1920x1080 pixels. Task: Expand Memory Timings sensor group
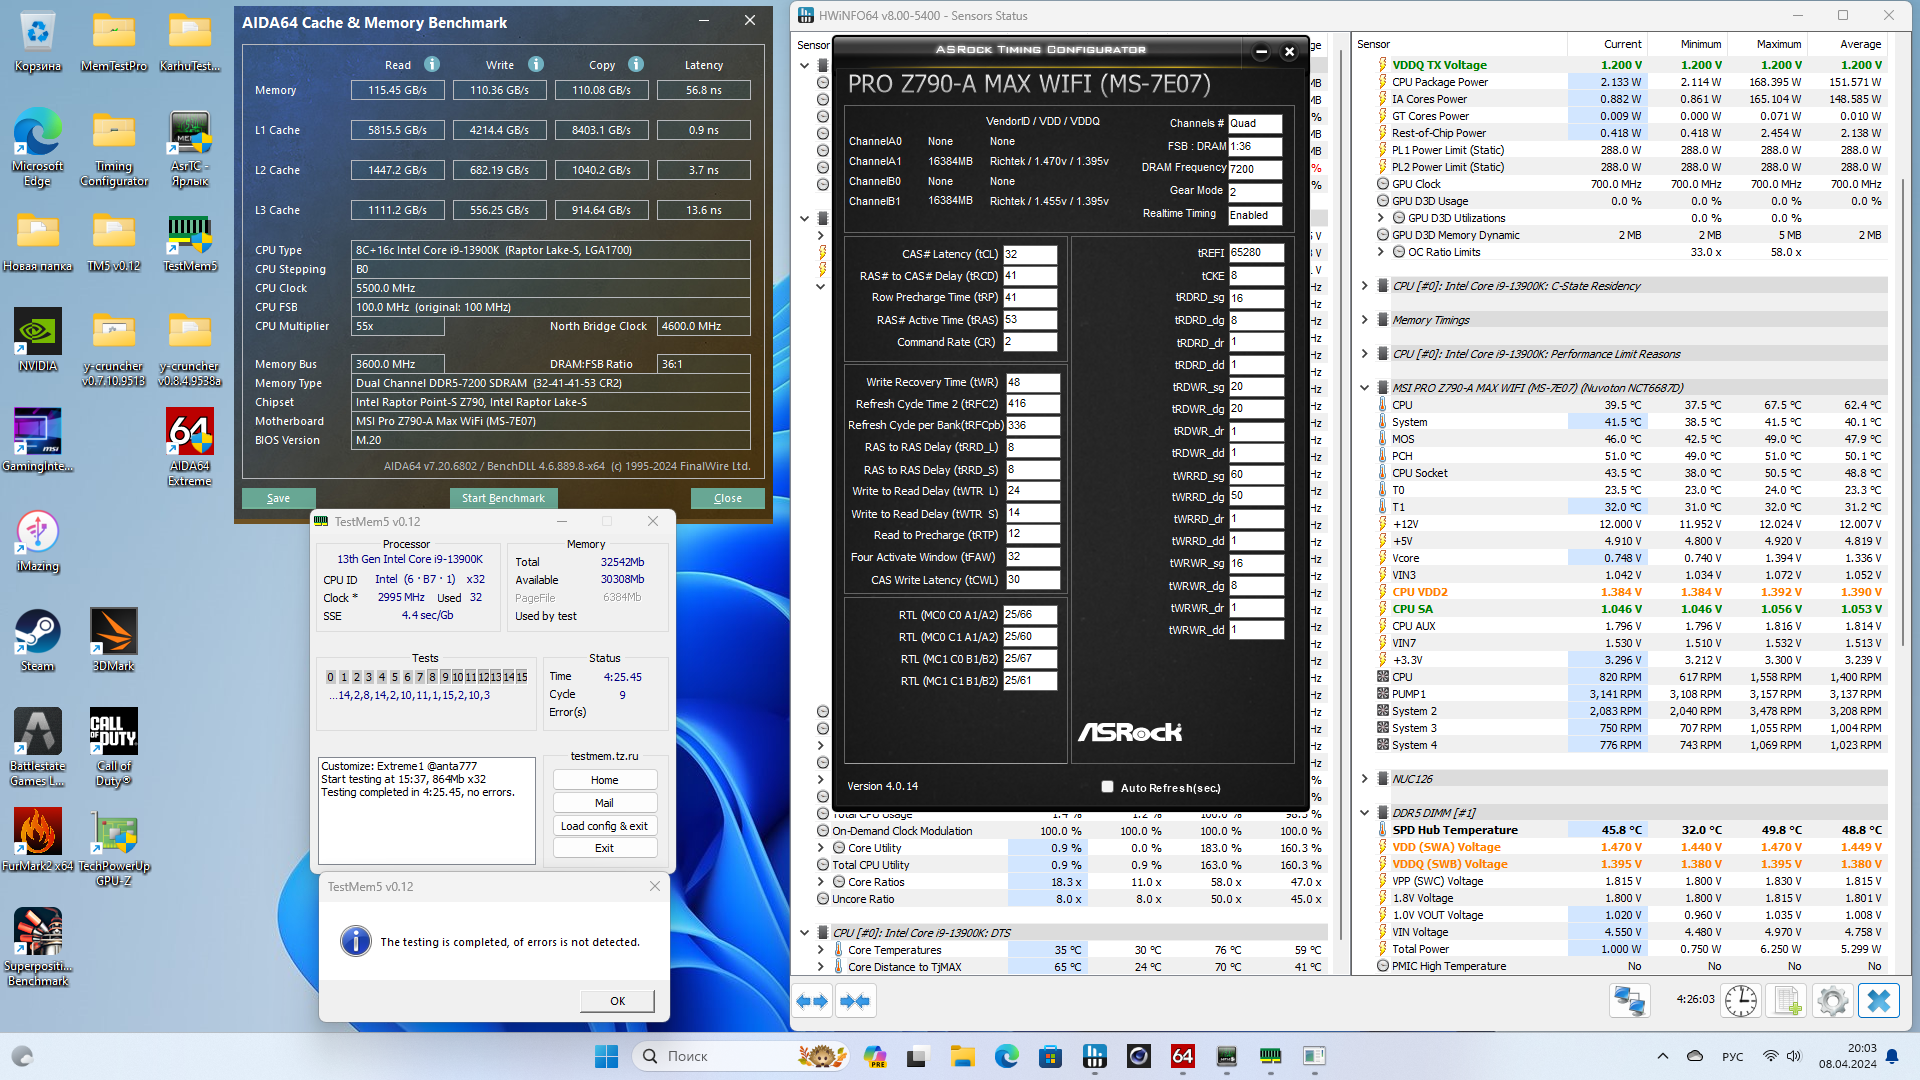(1364, 320)
